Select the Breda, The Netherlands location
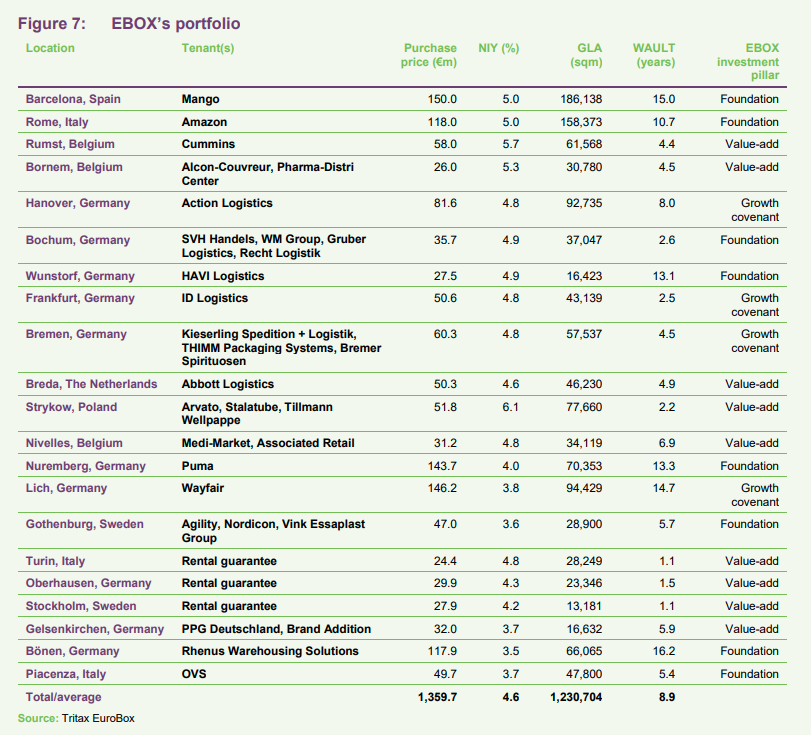The width and height of the screenshot is (811, 735). click(x=91, y=384)
